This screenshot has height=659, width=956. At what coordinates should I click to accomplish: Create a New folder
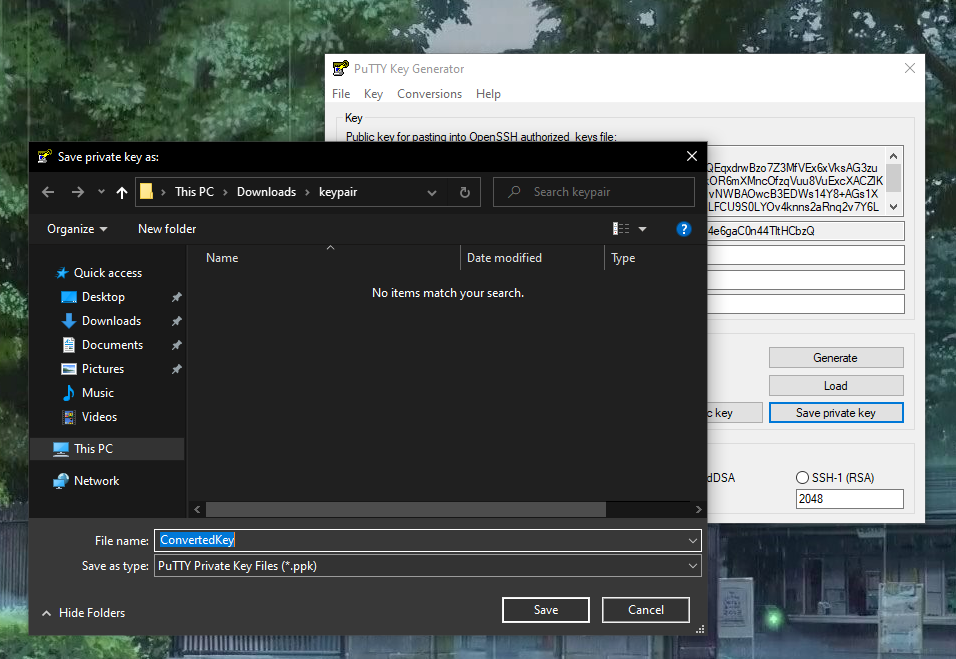(x=167, y=229)
